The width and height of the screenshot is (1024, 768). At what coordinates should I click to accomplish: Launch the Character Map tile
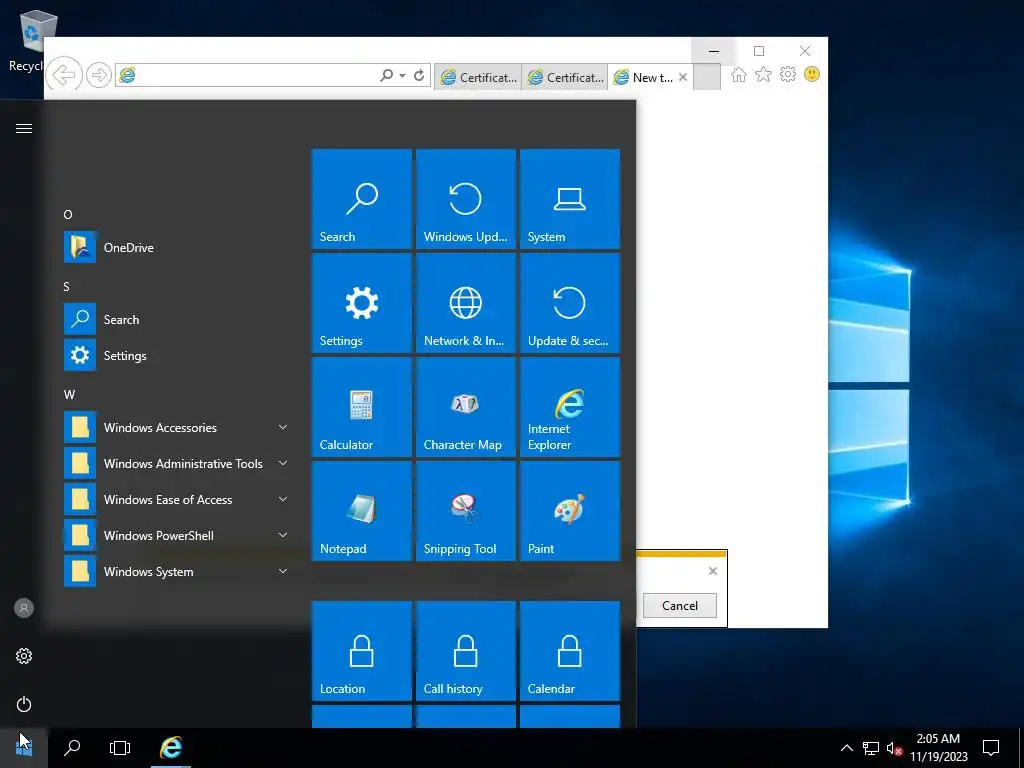tap(466, 407)
